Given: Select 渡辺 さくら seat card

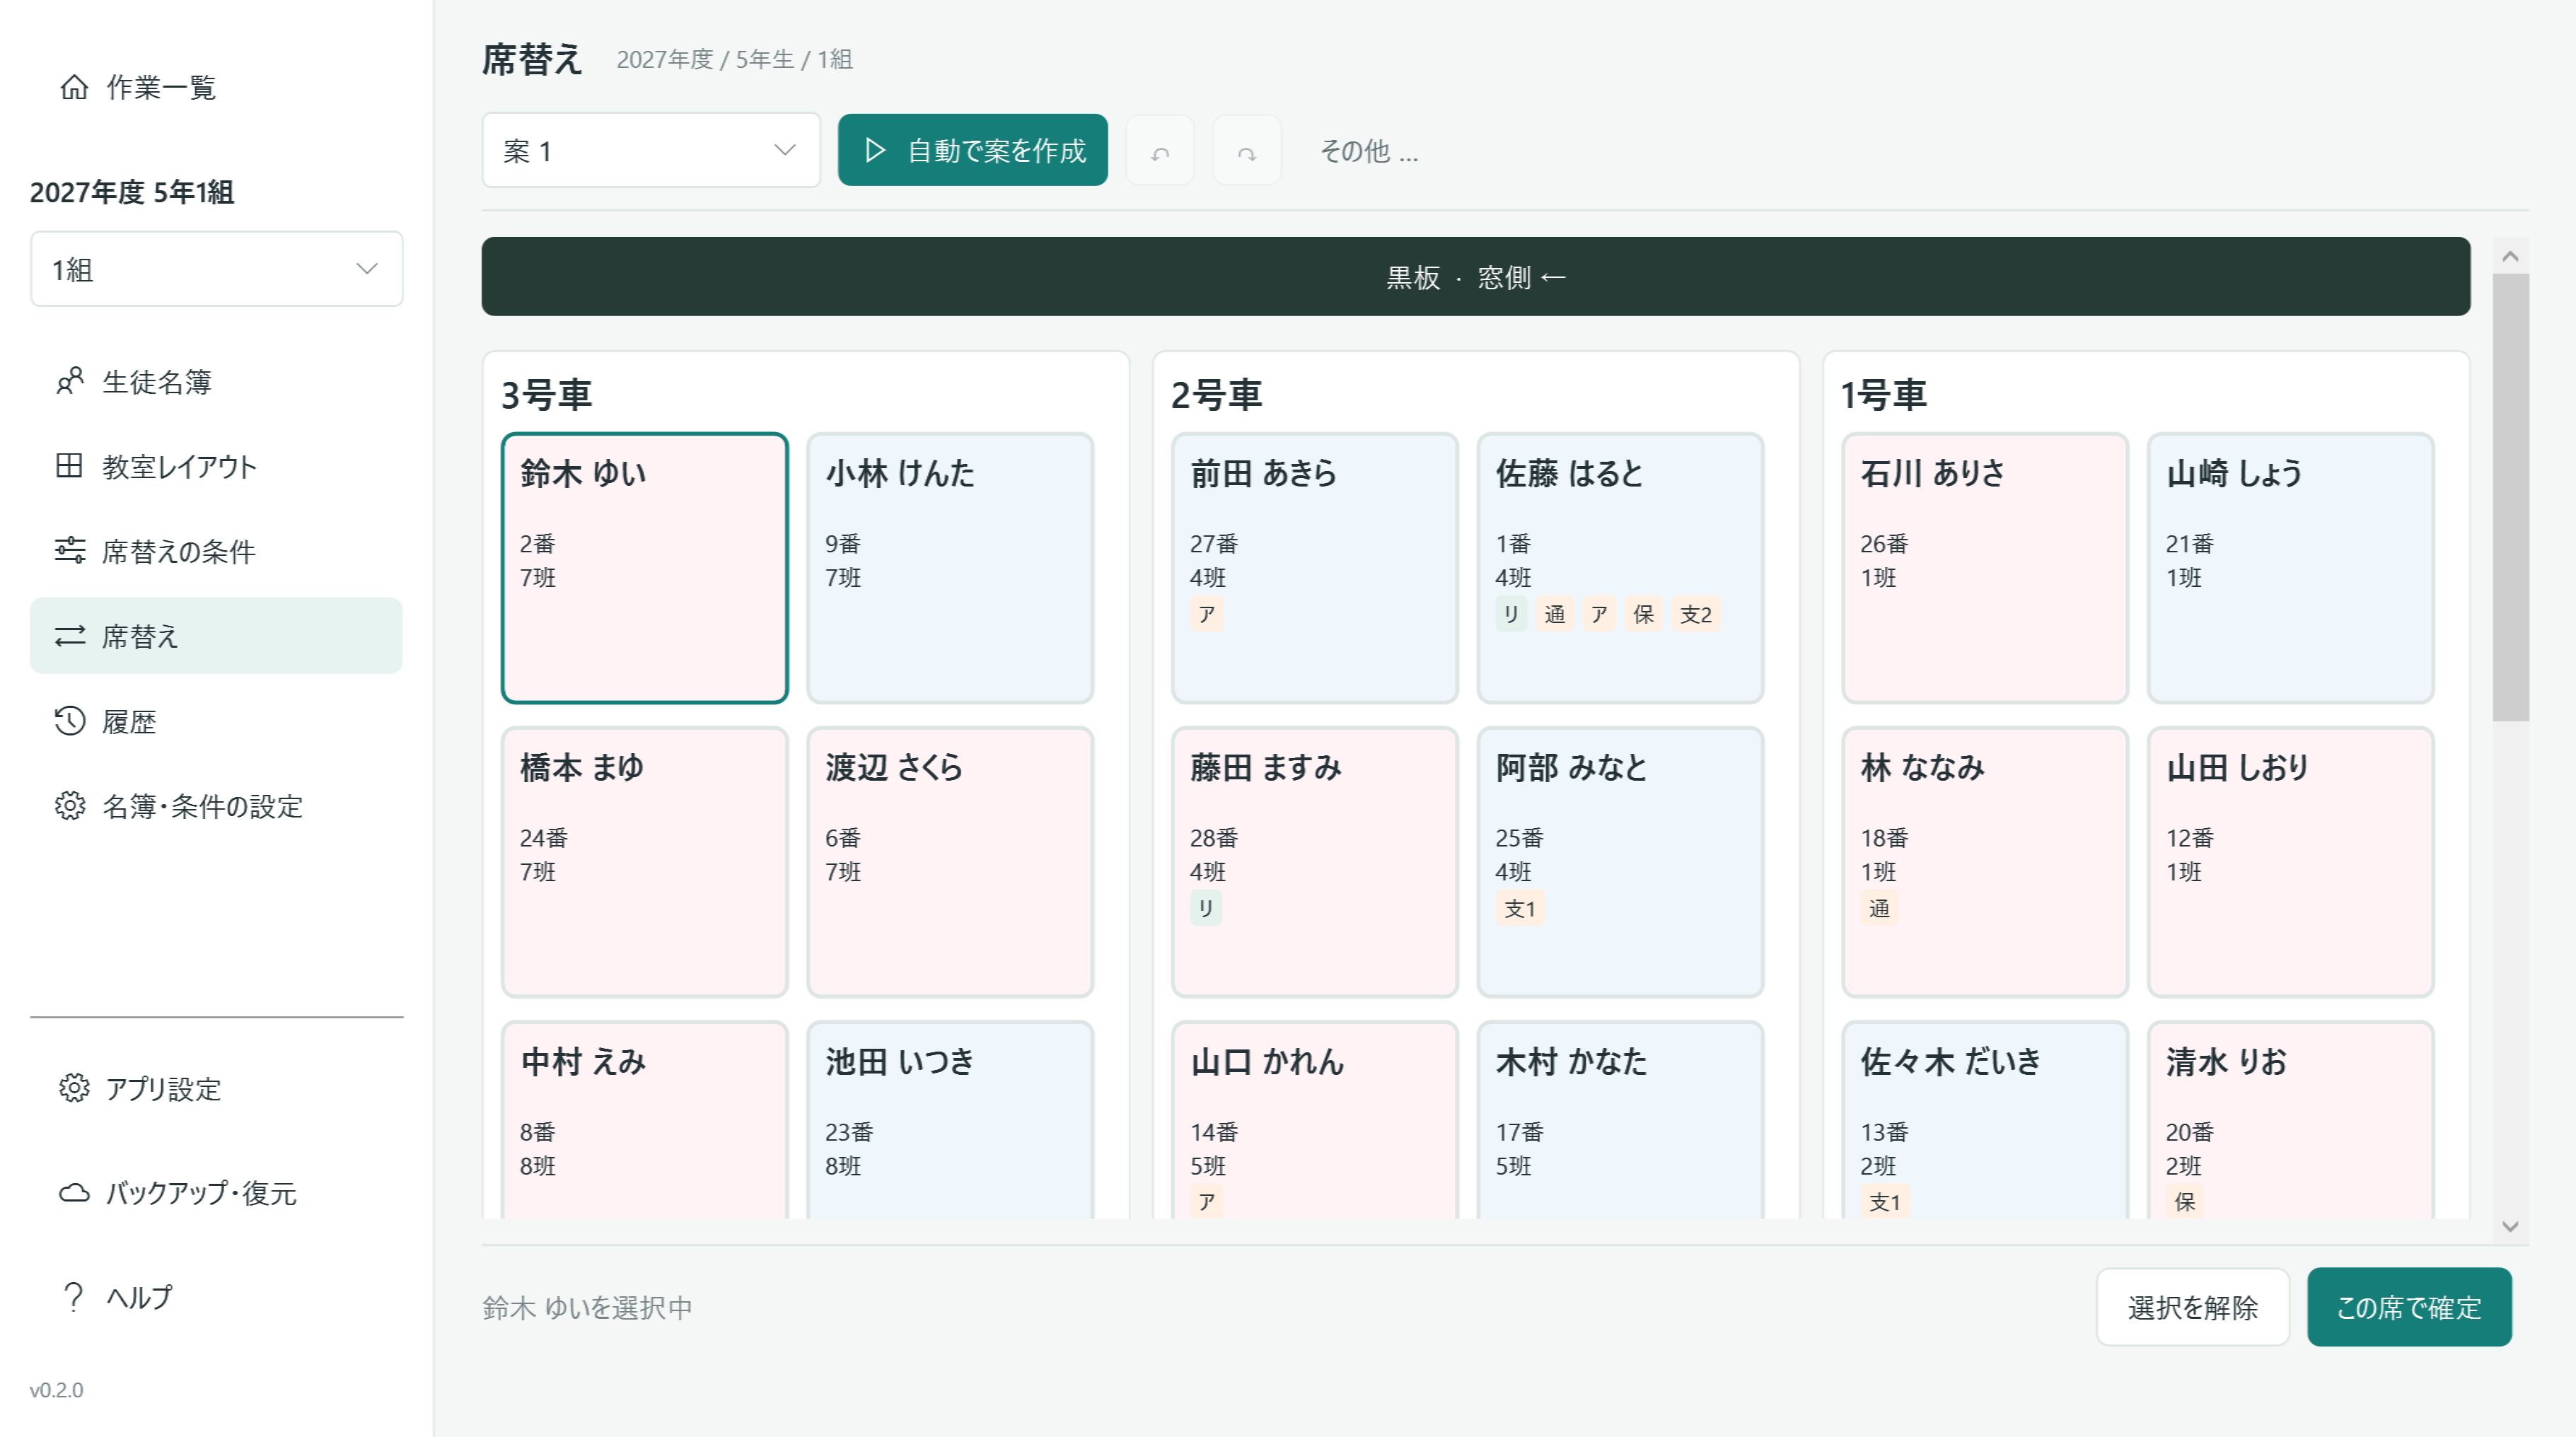Looking at the screenshot, I should click(x=950, y=862).
